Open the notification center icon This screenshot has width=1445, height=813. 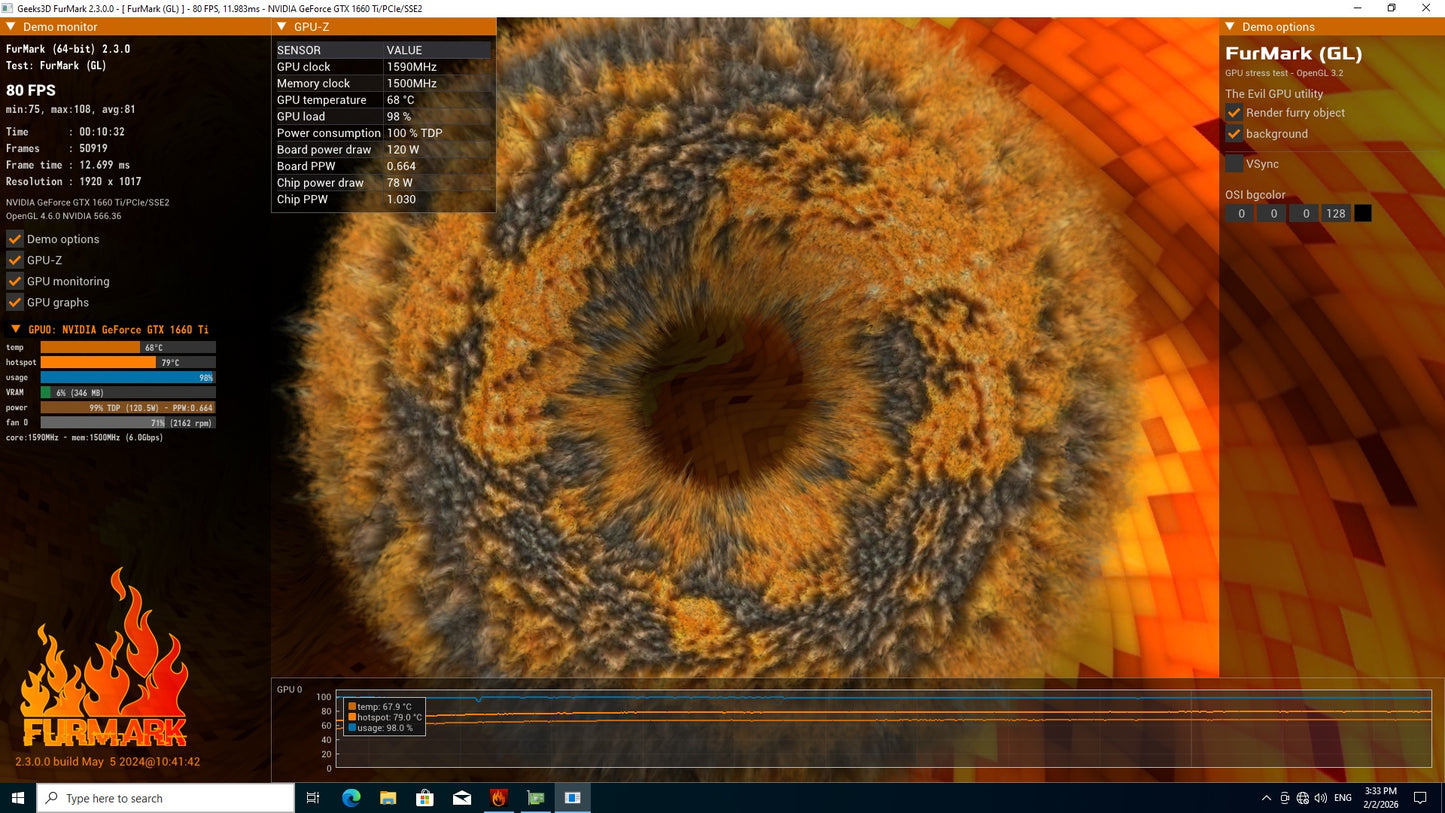click(1420, 798)
